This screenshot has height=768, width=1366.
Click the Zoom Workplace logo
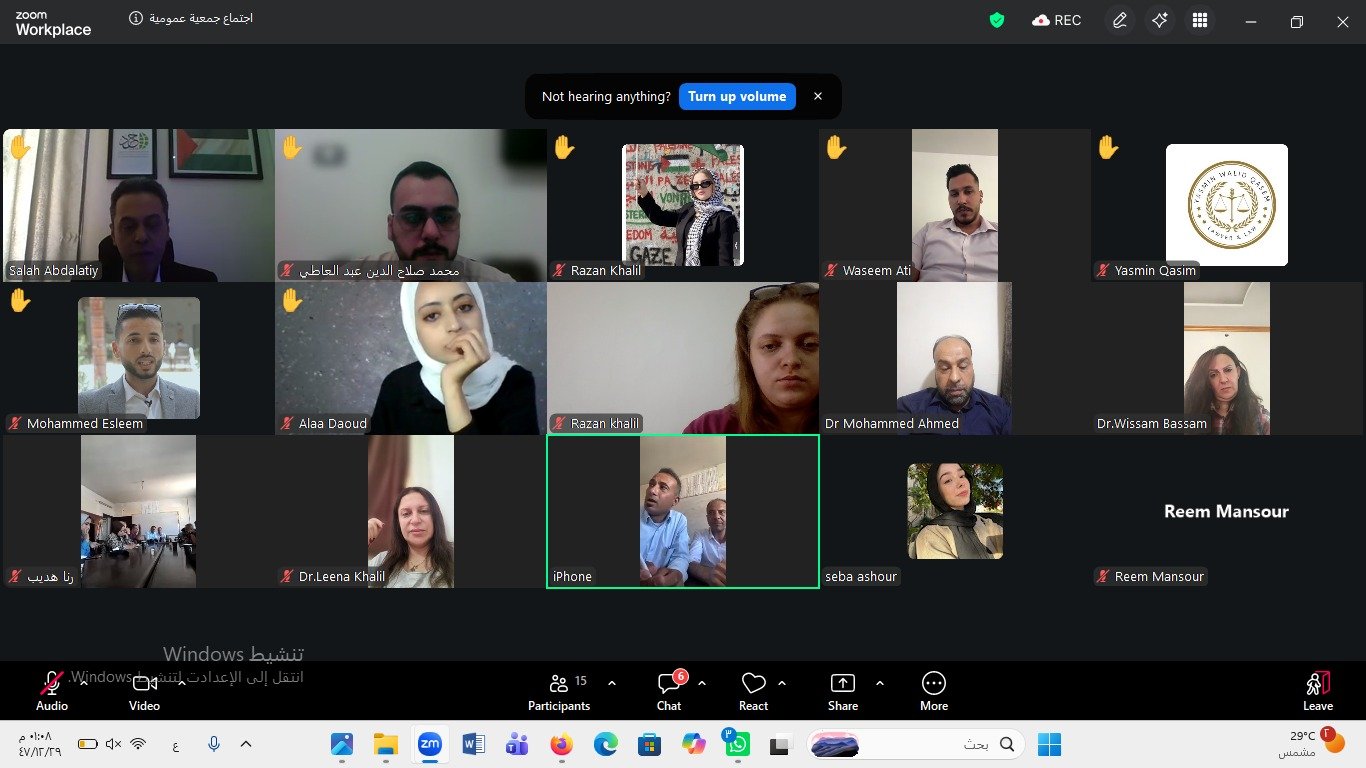[x=53, y=24]
